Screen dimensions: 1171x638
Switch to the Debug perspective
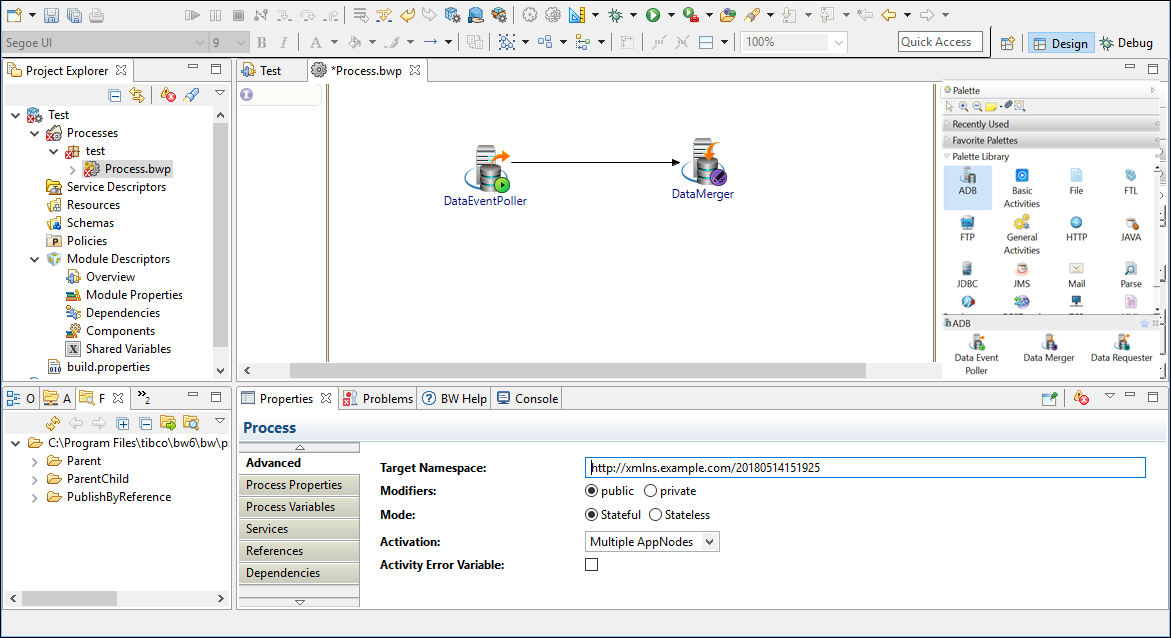pos(1126,43)
